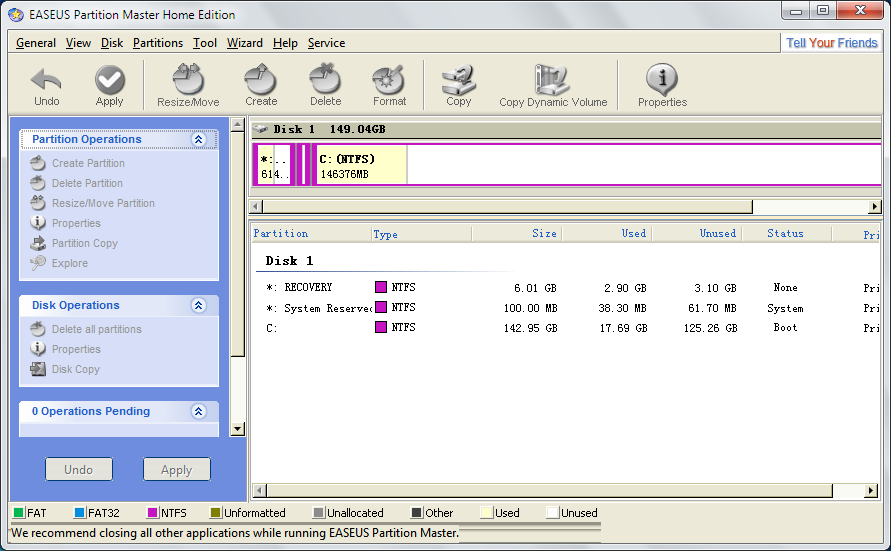Click the Disk Copy sidebar icon
891x551 pixels.
(38, 369)
